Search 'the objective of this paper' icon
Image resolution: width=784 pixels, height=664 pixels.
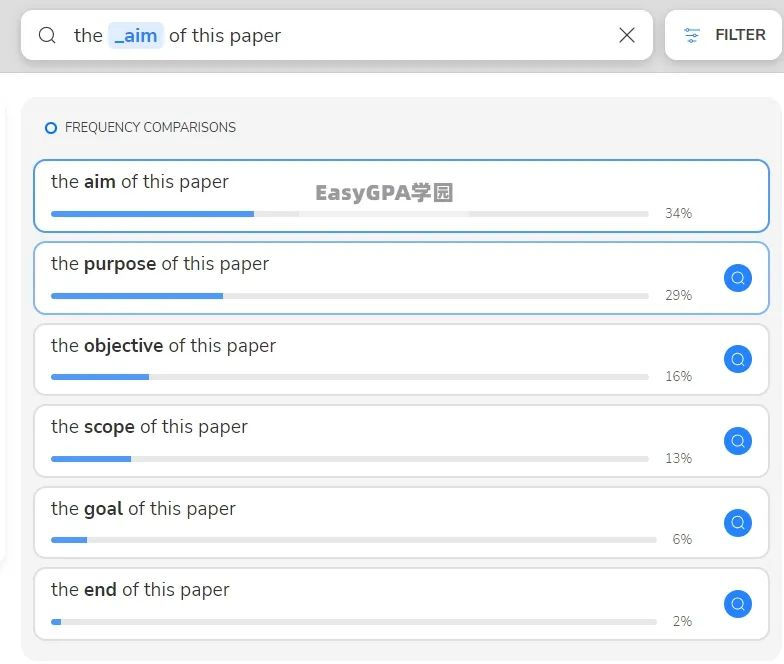738,359
